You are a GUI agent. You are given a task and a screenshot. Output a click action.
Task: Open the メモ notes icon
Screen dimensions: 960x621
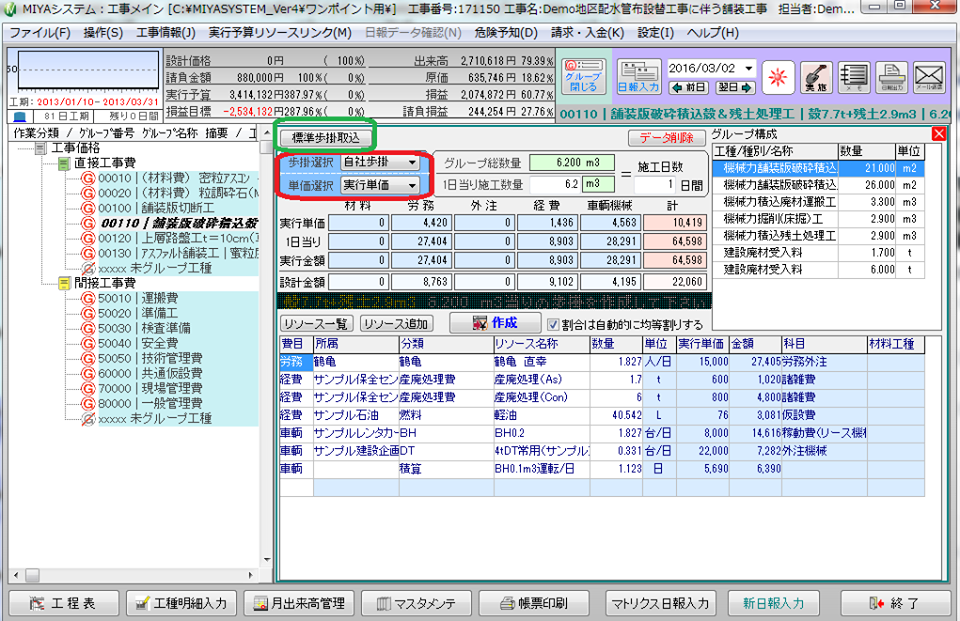[854, 77]
